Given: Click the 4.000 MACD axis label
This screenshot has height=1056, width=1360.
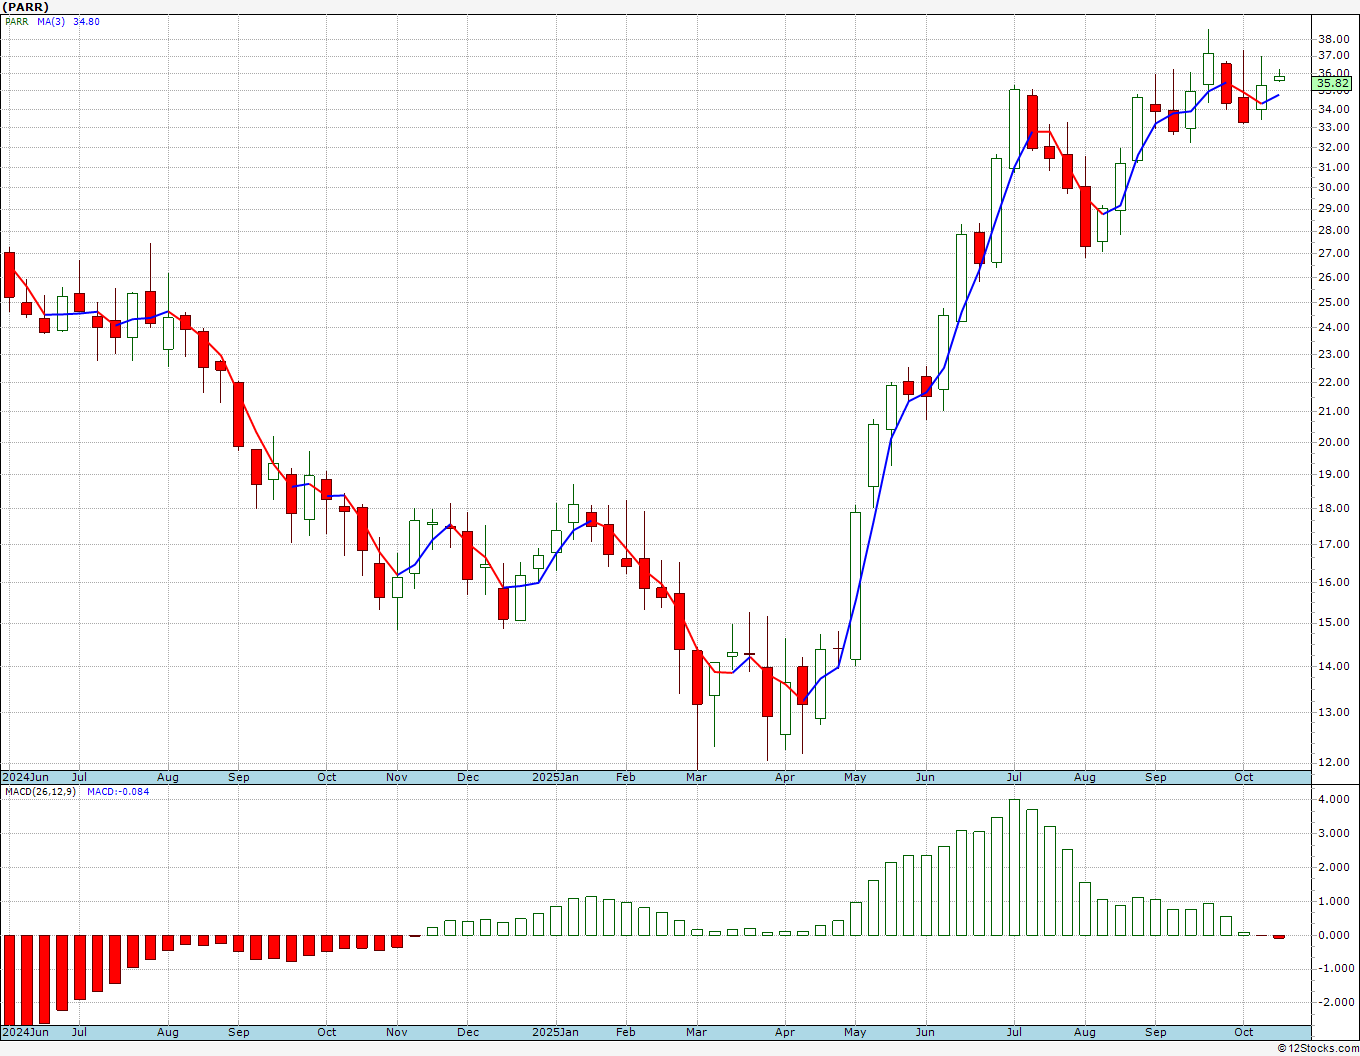Looking at the screenshot, I should click(1333, 800).
